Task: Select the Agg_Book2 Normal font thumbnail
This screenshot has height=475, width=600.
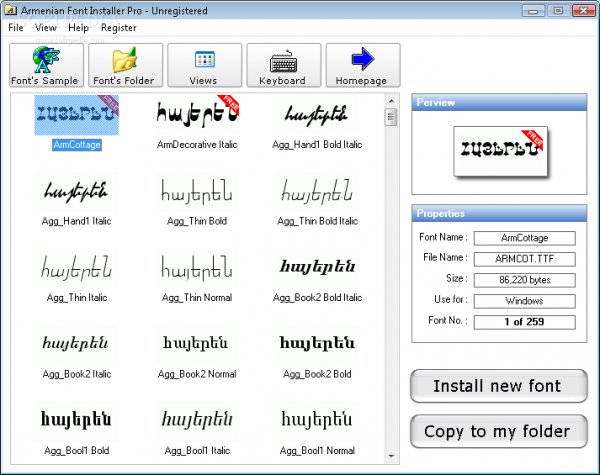Action: click(197, 344)
